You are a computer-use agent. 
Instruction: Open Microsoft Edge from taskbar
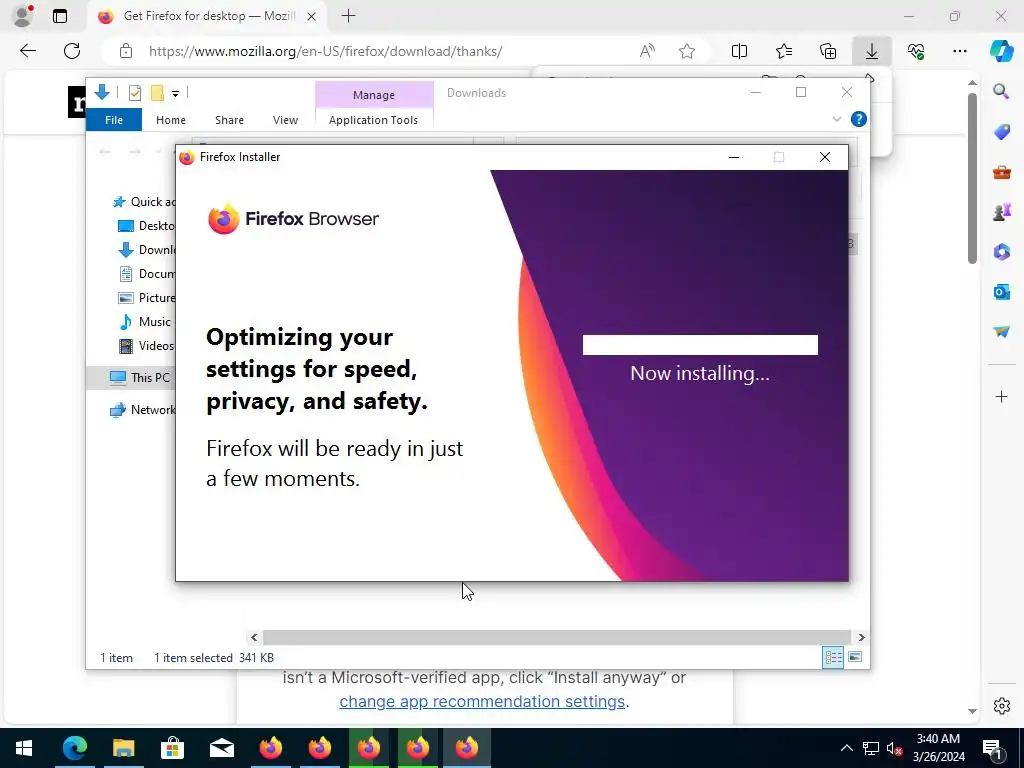click(x=74, y=748)
